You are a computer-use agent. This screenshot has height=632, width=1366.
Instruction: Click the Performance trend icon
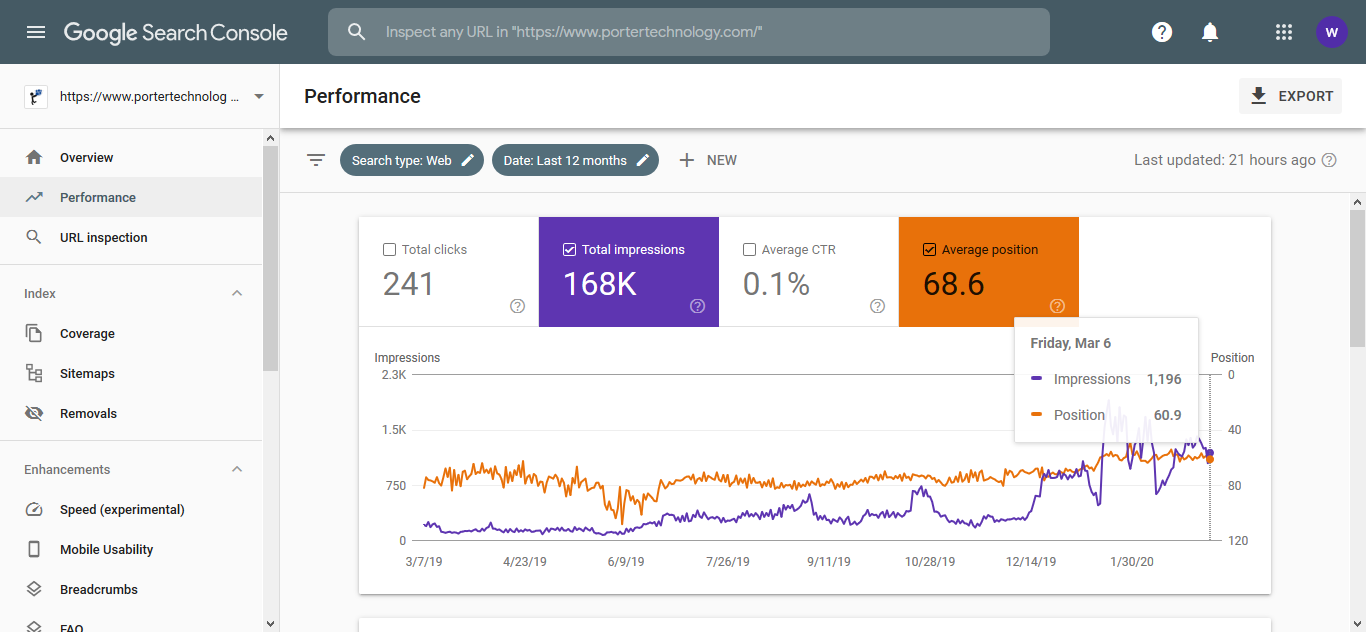(34, 197)
